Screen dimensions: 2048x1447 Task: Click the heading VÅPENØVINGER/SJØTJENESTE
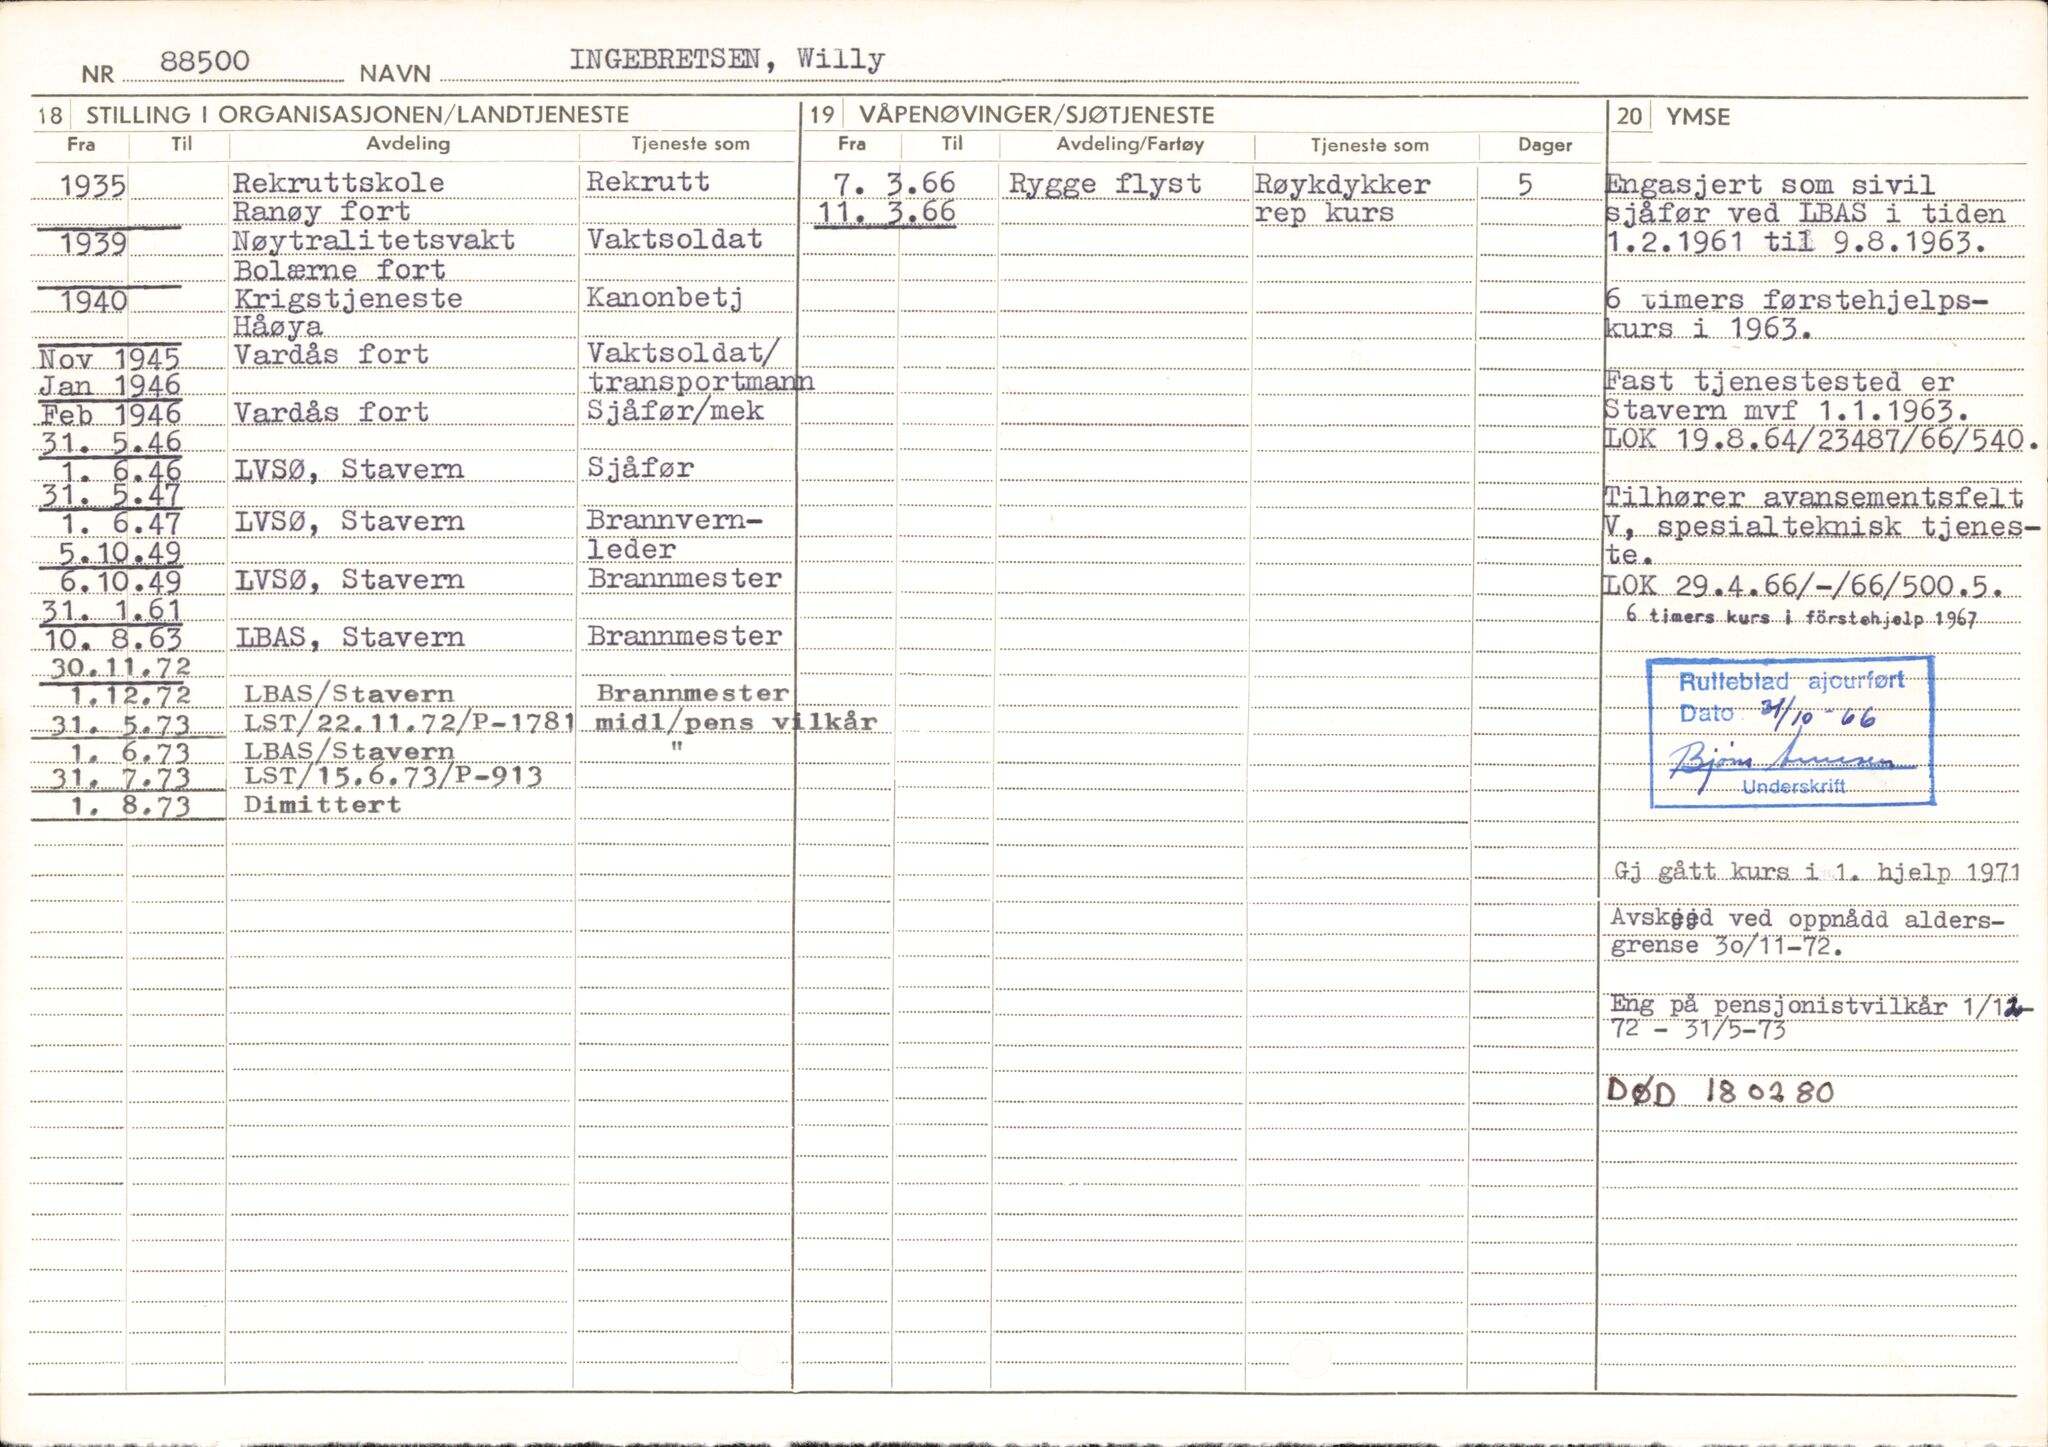(1037, 115)
